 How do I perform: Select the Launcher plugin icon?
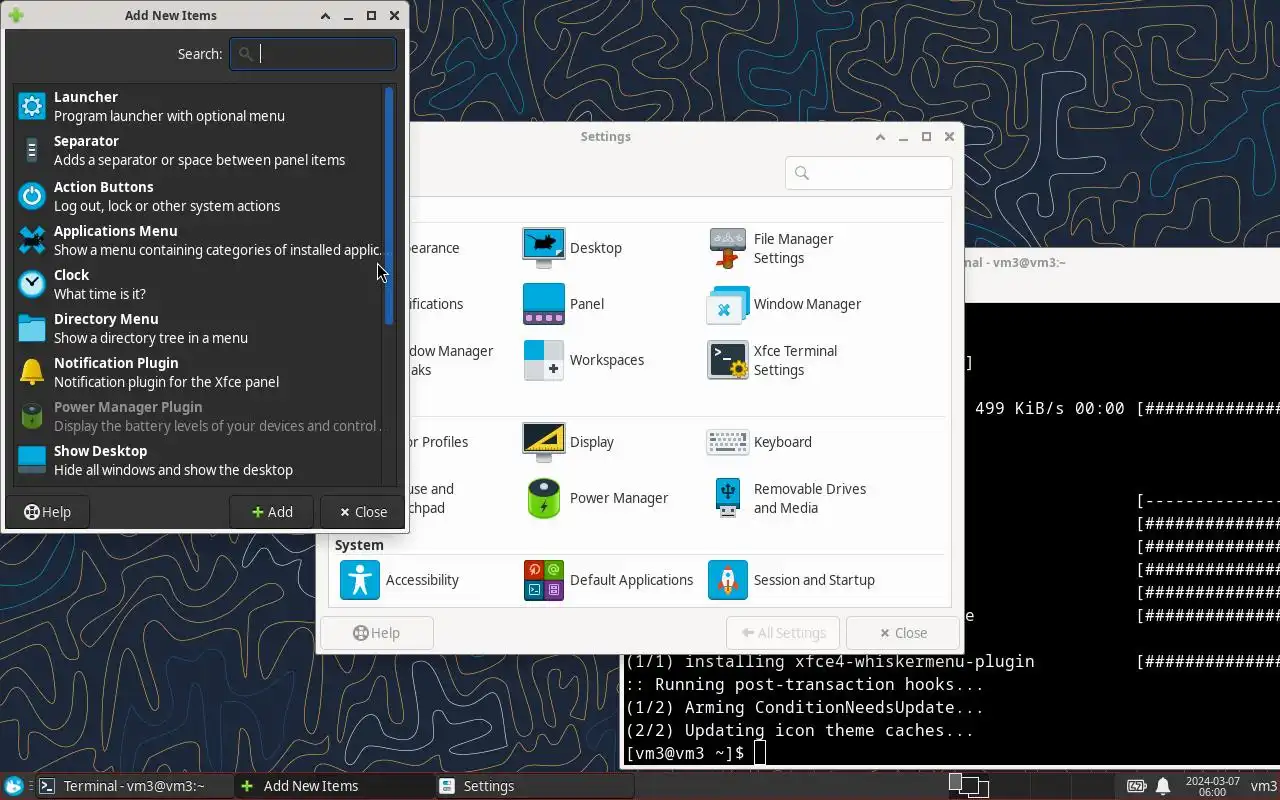32,106
